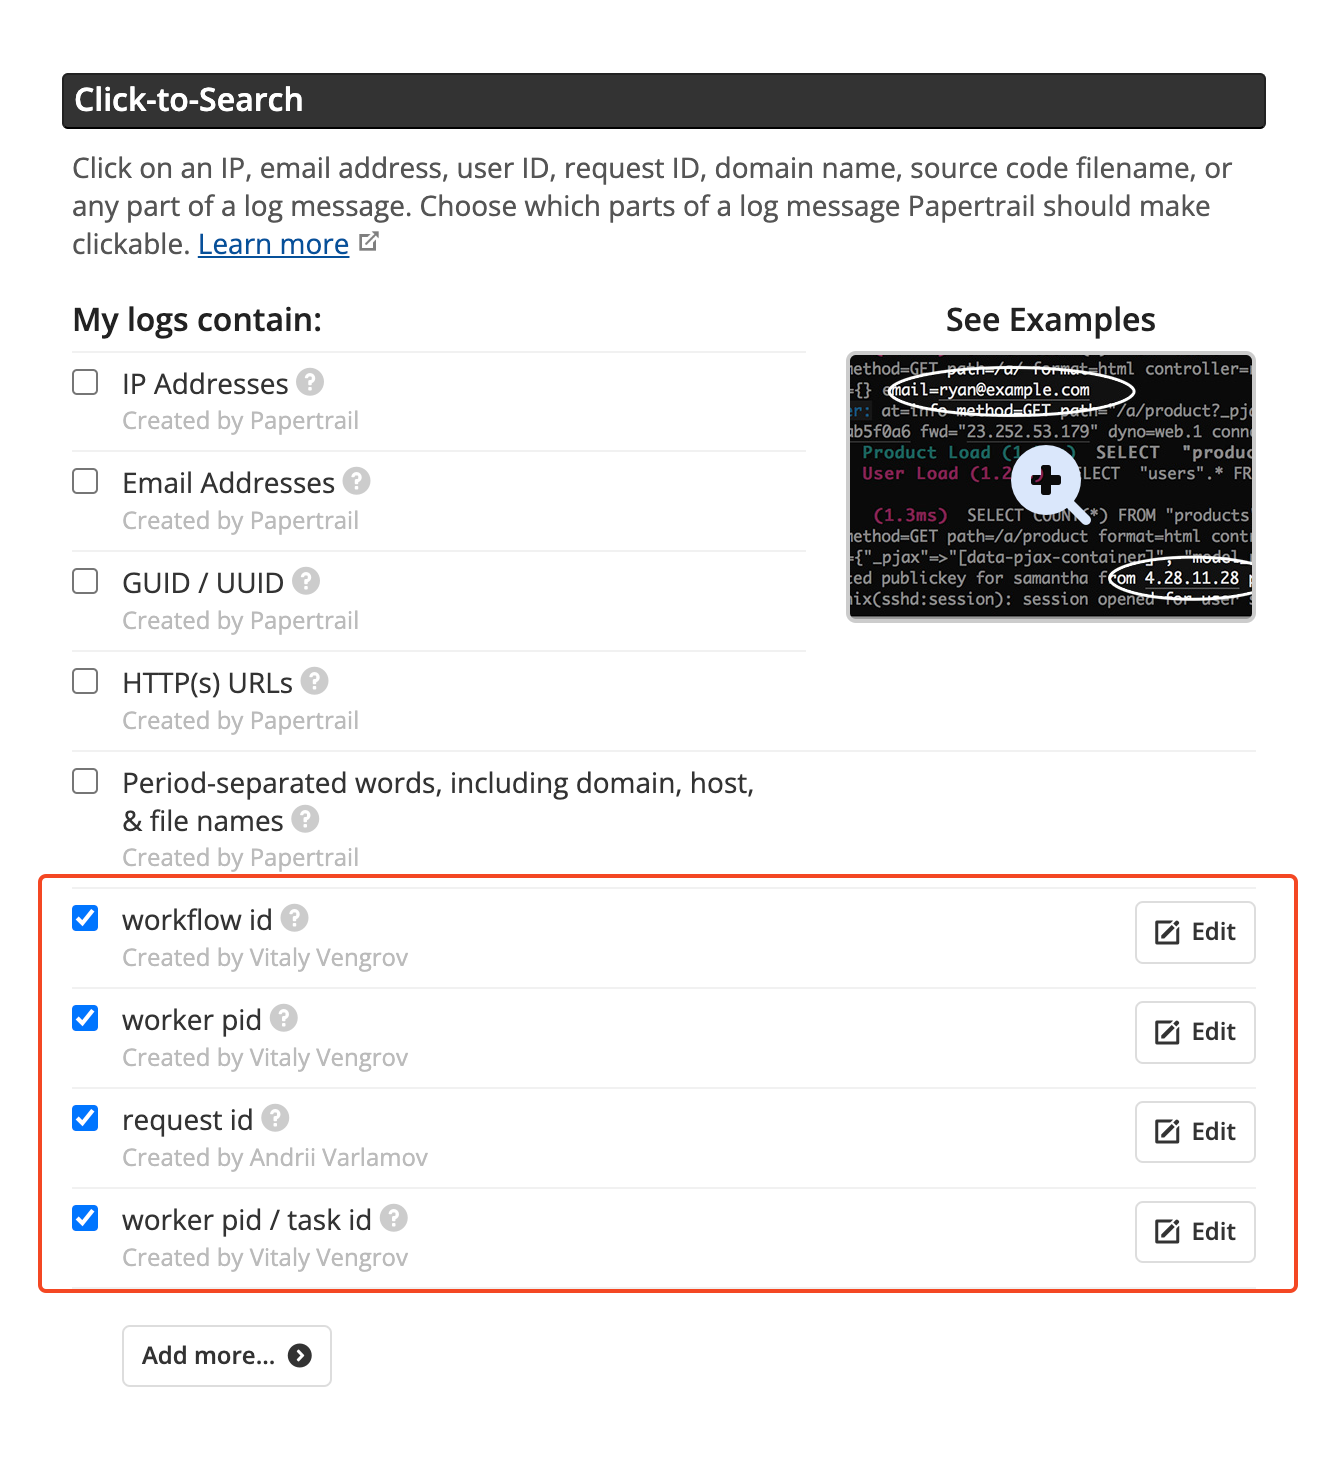Click the help icon beside HTTP(s) URLs
The height and width of the screenshot is (1460, 1336).
tap(315, 681)
